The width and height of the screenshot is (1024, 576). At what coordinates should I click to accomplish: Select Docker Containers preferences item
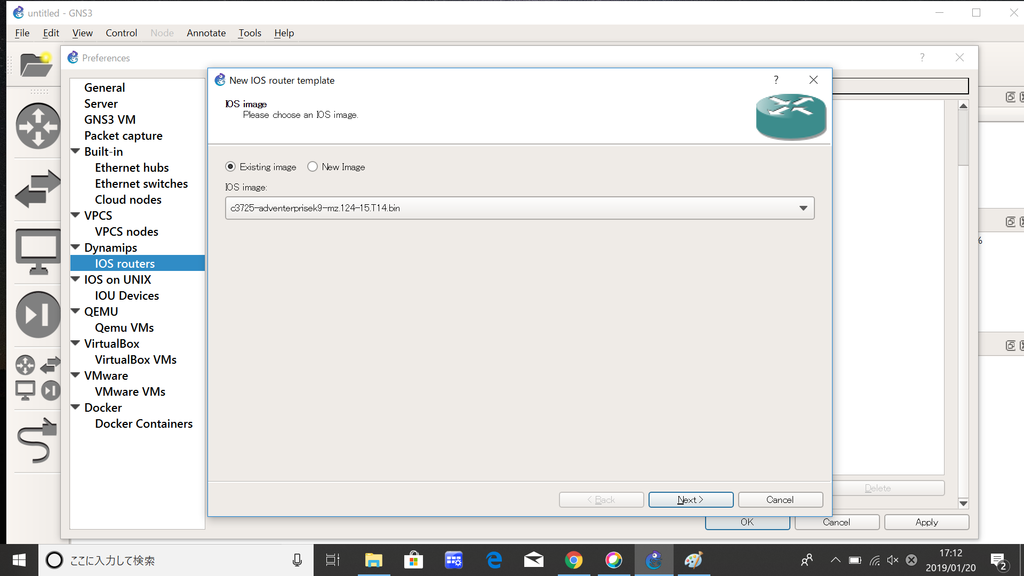point(144,423)
